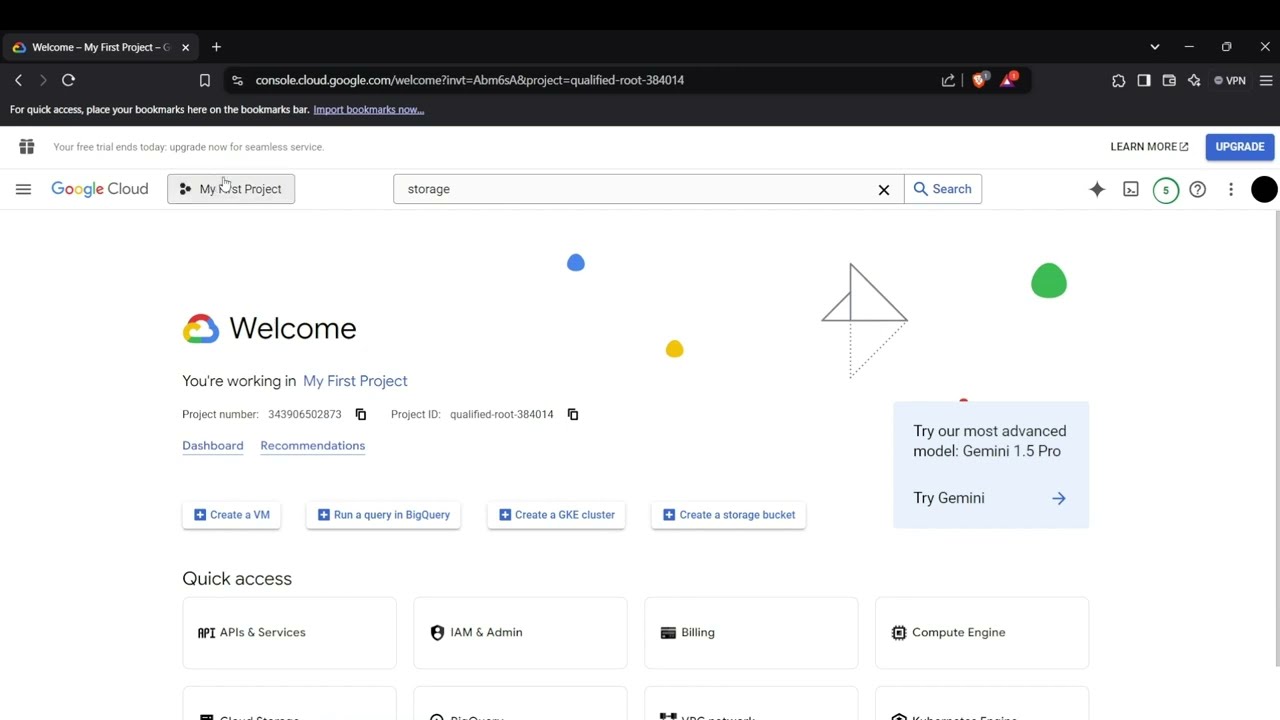Open Gemini AI assistant sparkle icon
Image resolution: width=1280 pixels, height=720 pixels.
tap(1097, 189)
